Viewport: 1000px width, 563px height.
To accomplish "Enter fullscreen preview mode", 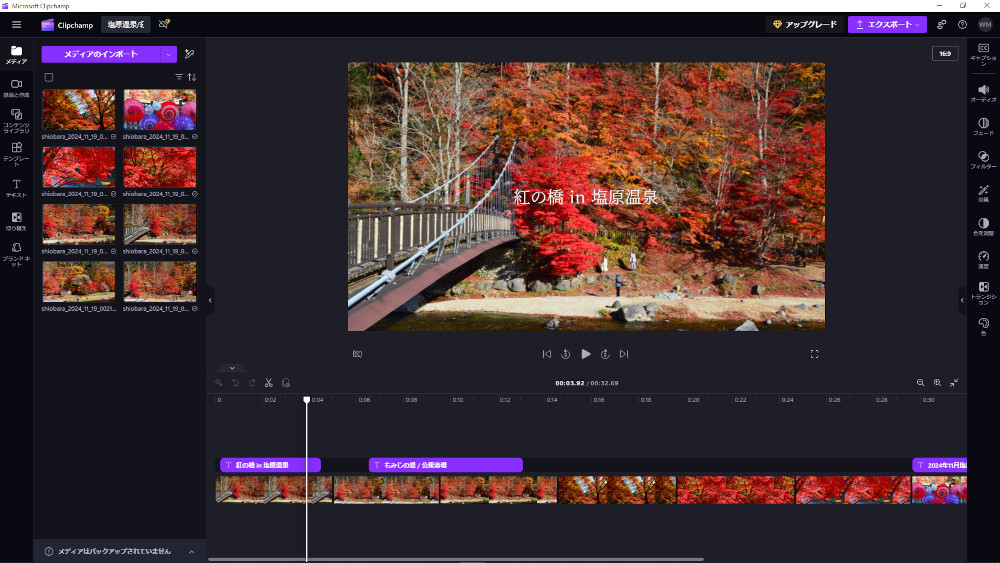I will (x=814, y=354).
